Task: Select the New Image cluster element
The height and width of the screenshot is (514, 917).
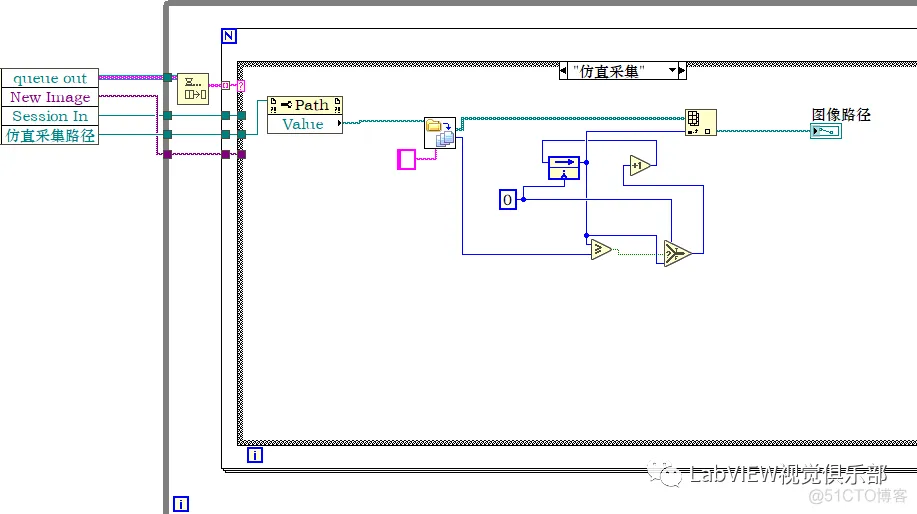Action: [50, 97]
